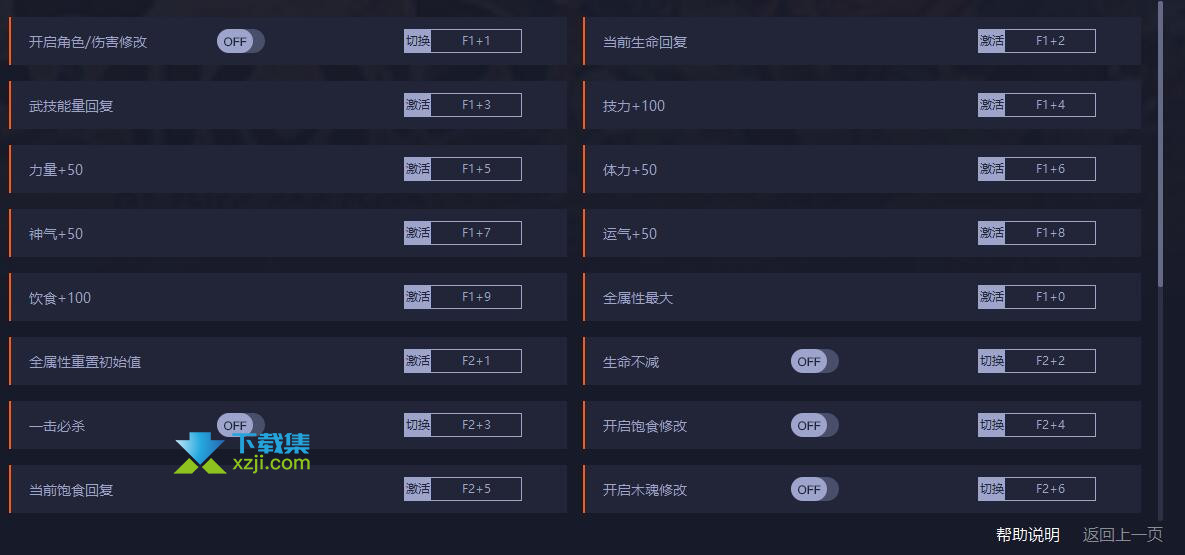Click 返回上一页 to go back

pos(1122,535)
